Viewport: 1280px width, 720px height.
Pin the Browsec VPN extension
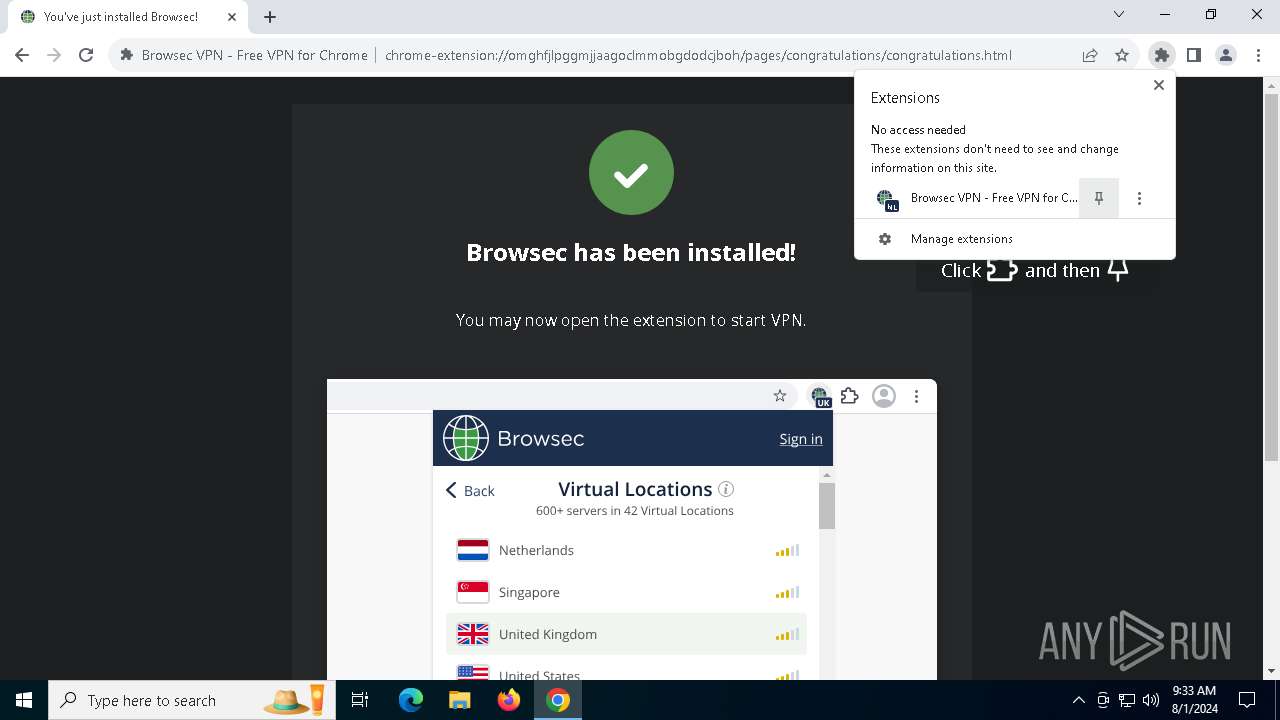(x=1099, y=198)
